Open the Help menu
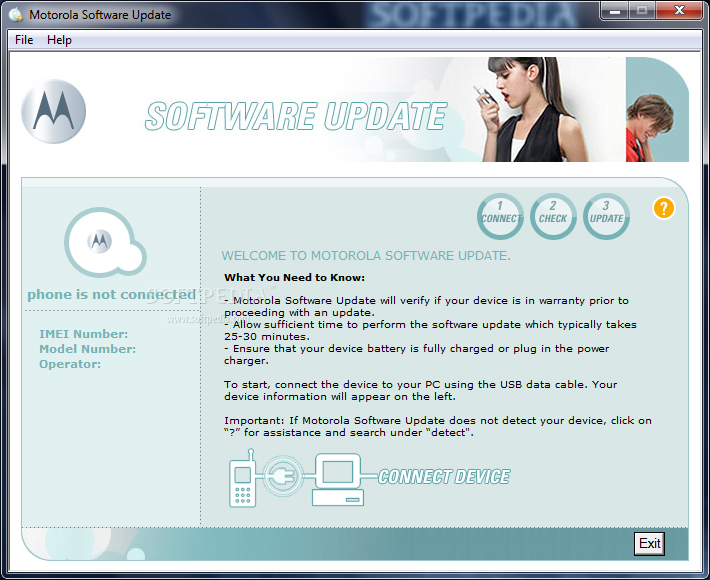Image resolution: width=710 pixels, height=580 pixels. 59,40
